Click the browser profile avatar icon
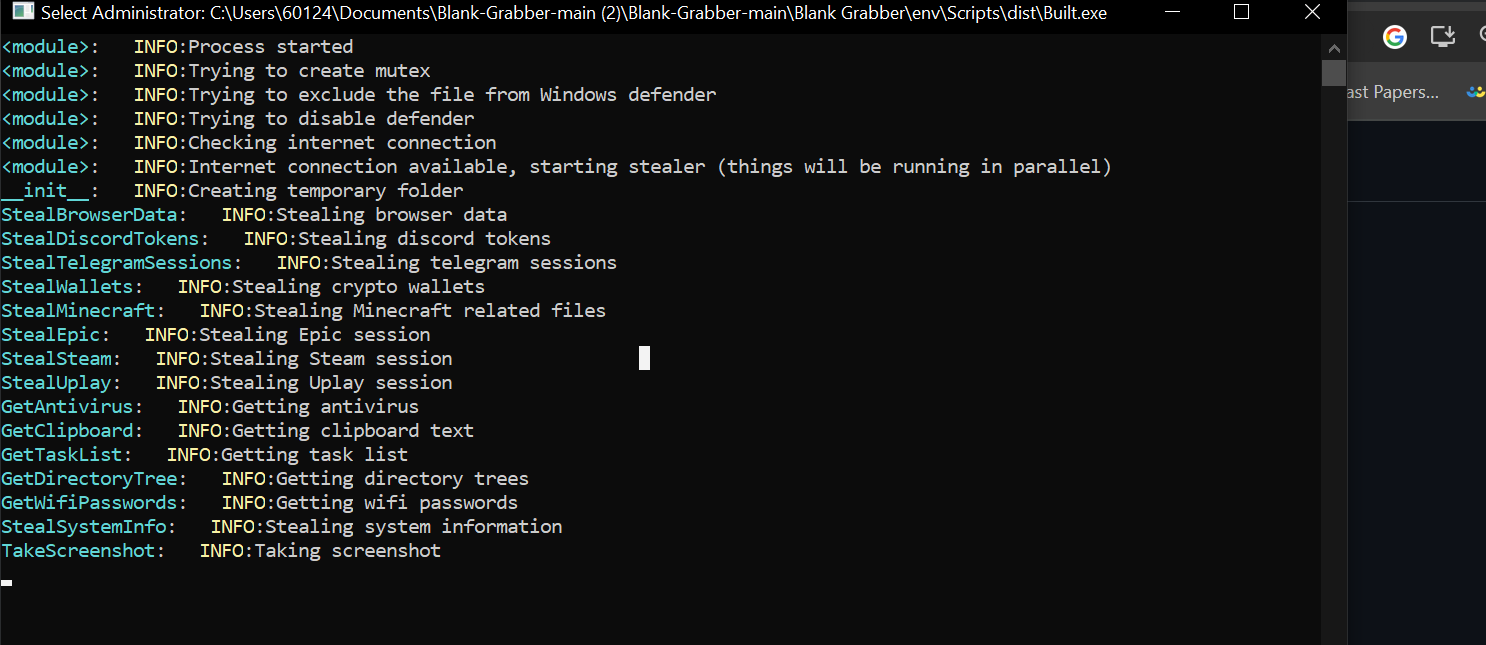Image resolution: width=1486 pixels, height=645 pixels. click(1475, 90)
